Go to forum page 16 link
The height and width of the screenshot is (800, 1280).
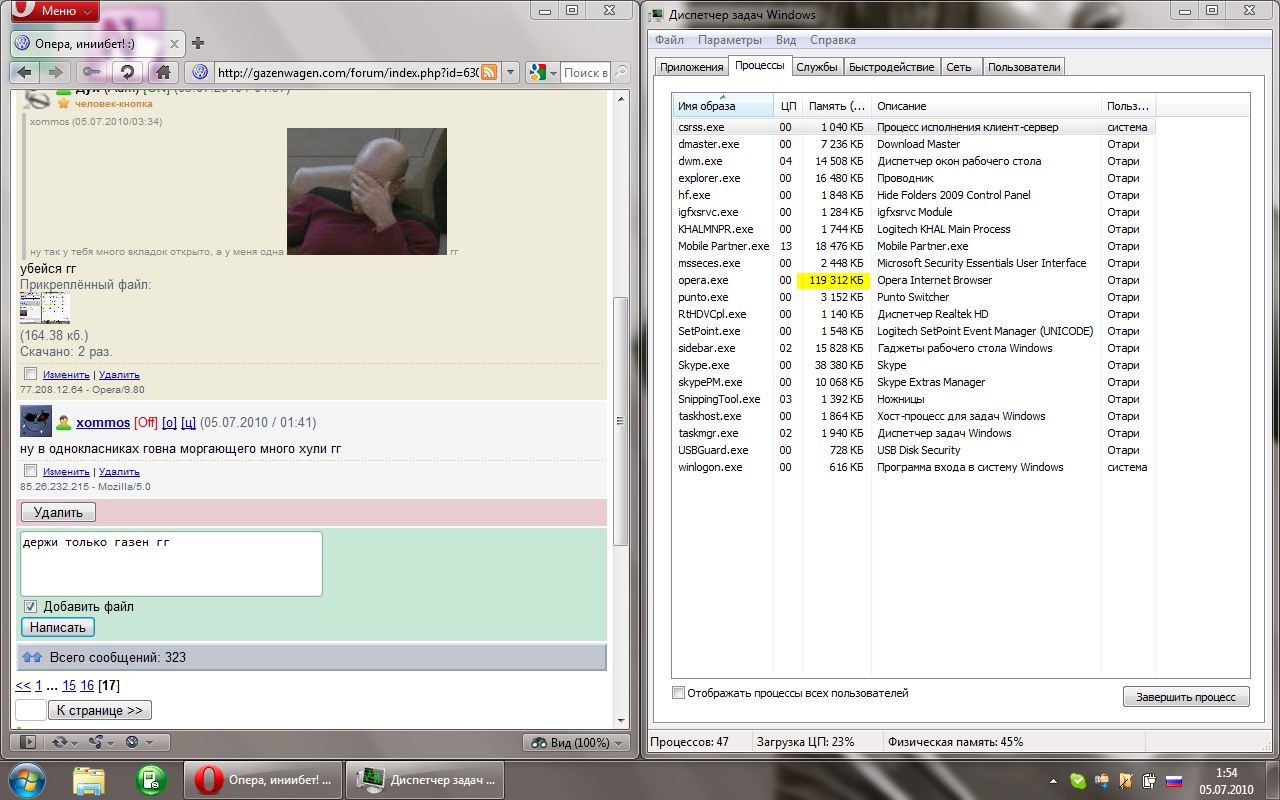point(87,685)
